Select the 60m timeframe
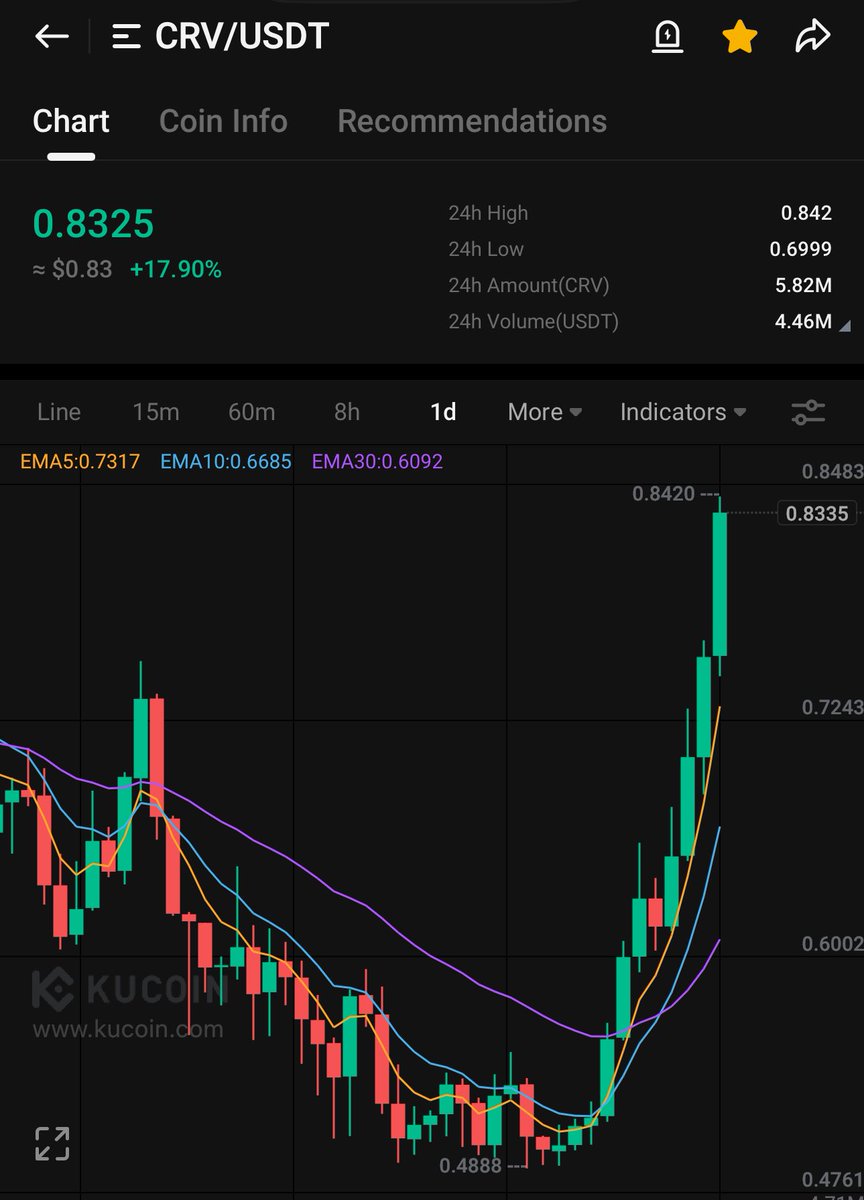The height and width of the screenshot is (1200, 864). (251, 412)
